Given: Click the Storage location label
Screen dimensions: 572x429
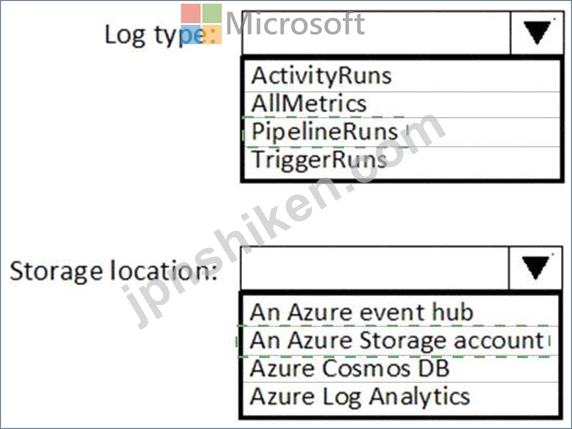Looking at the screenshot, I should click(x=113, y=271).
